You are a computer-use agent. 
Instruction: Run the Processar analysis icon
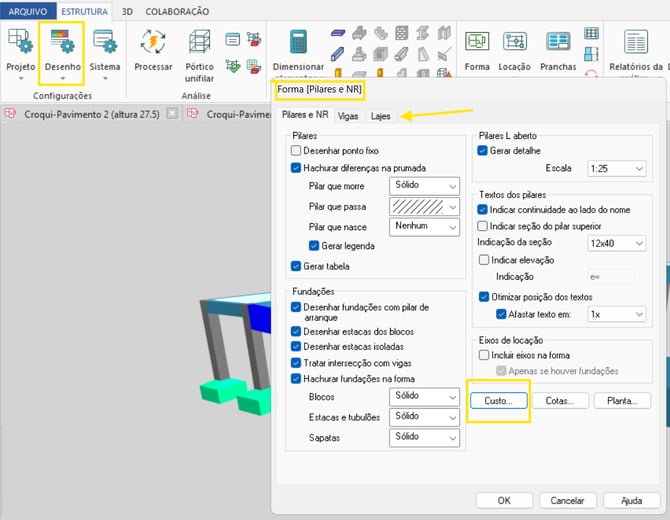(153, 42)
